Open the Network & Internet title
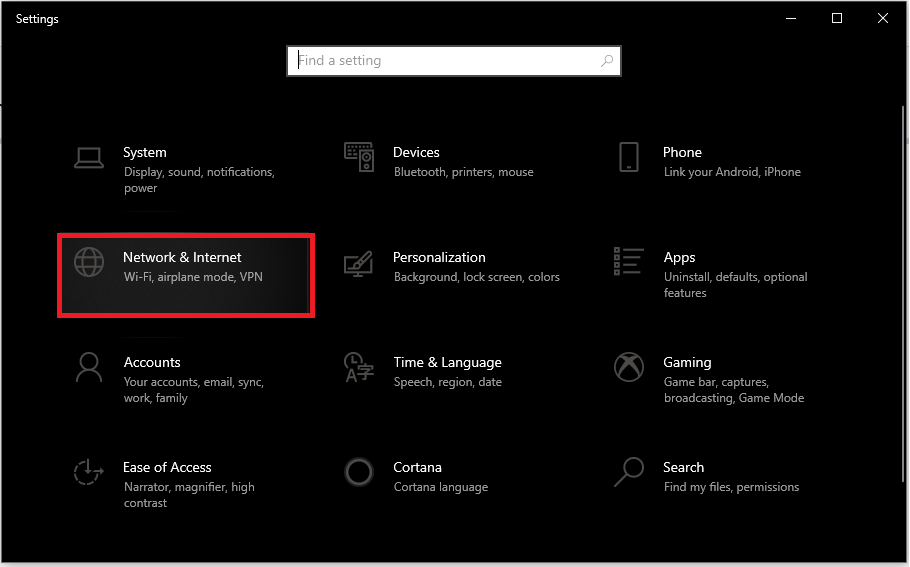The image size is (910, 567). 182,257
